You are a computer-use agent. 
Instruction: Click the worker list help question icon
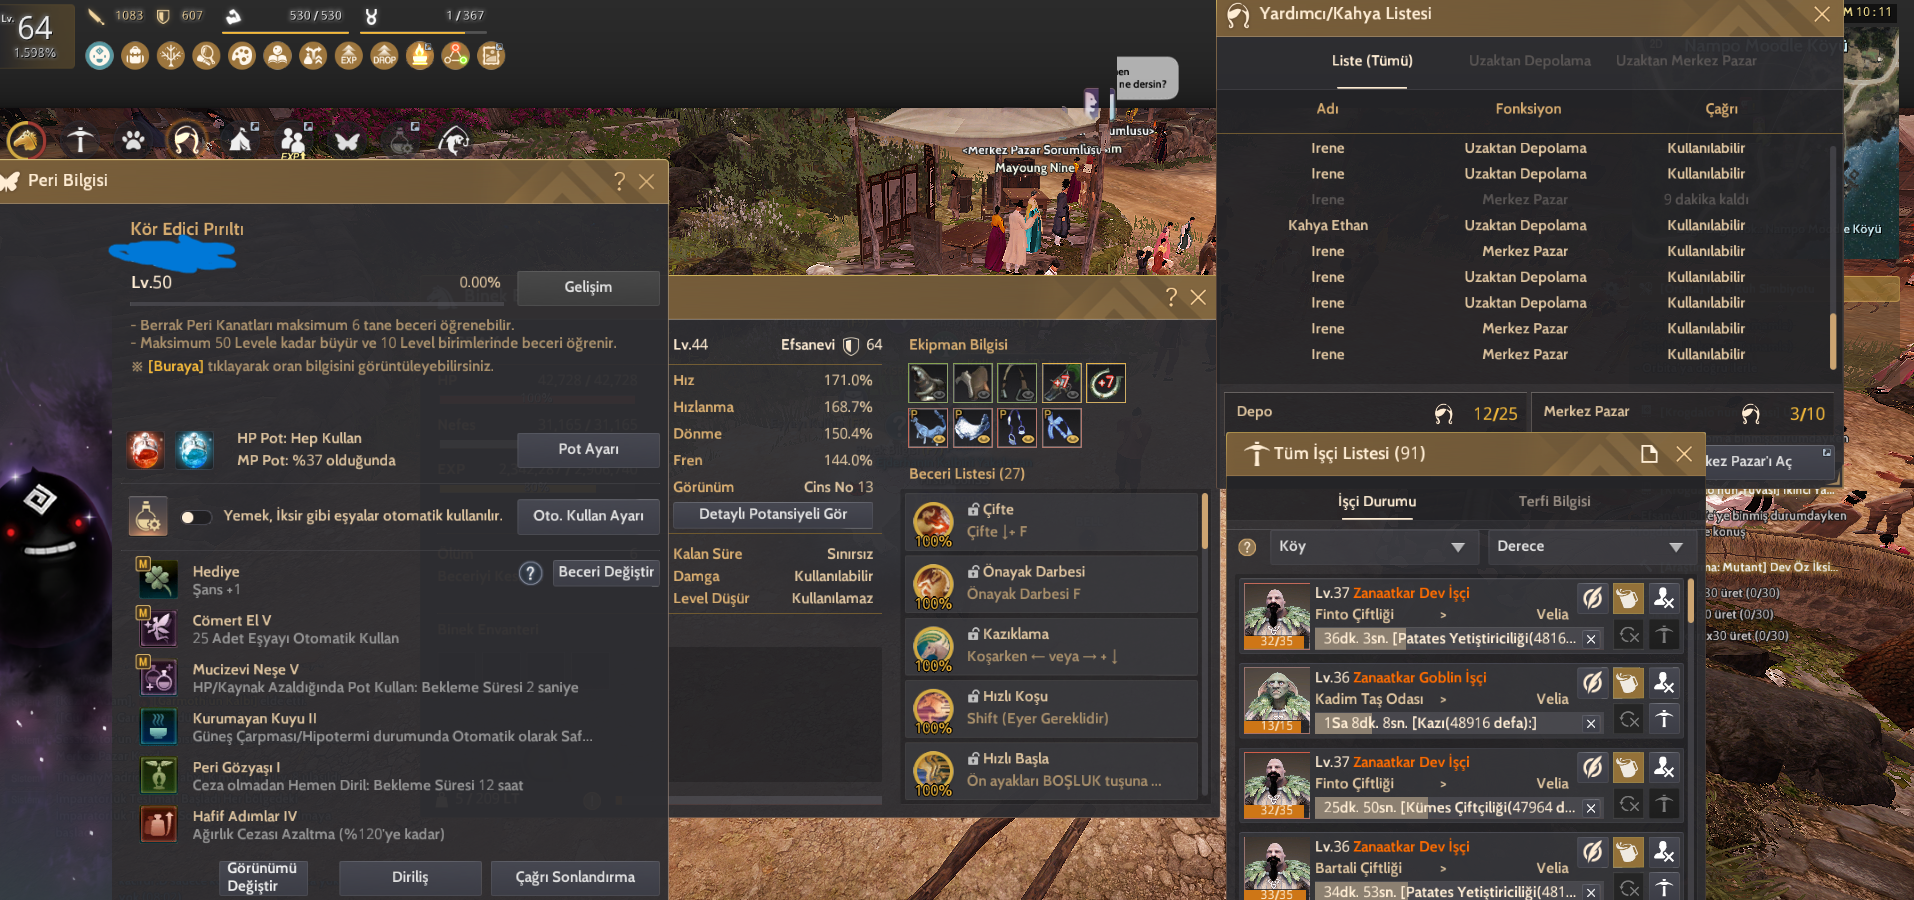tap(1247, 547)
